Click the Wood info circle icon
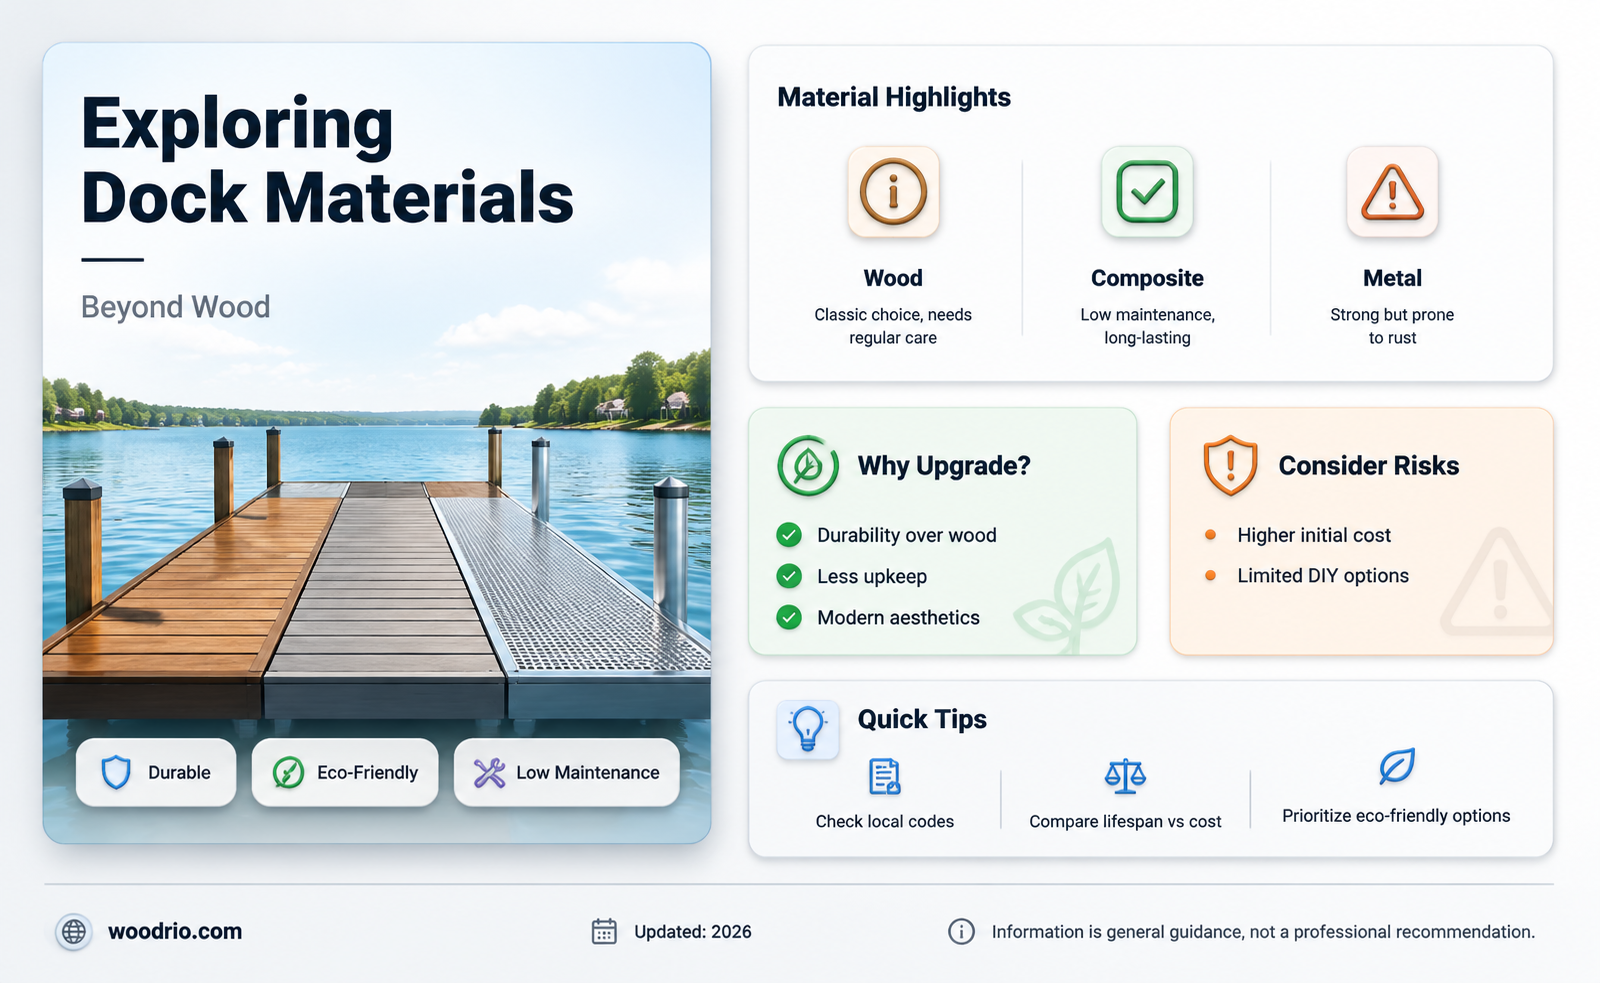Screen dimensions: 1600x983 (893, 192)
